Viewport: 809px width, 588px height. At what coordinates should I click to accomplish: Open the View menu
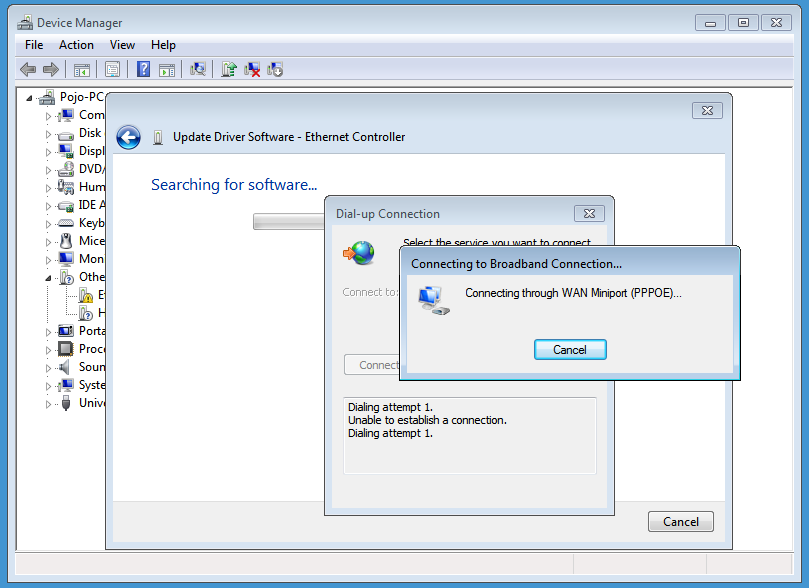pyautogui.click(x=122, y=45)
